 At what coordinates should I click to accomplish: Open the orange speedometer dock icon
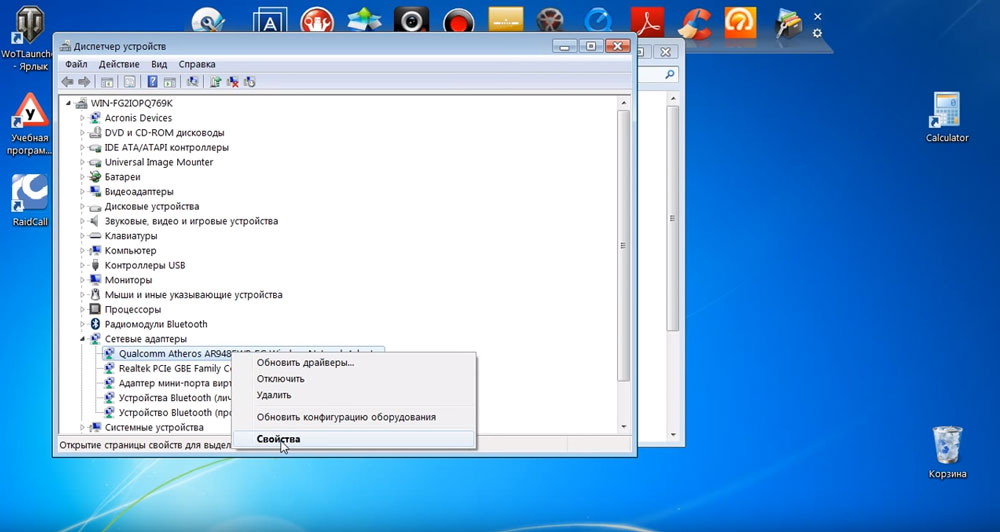point(740,22)
